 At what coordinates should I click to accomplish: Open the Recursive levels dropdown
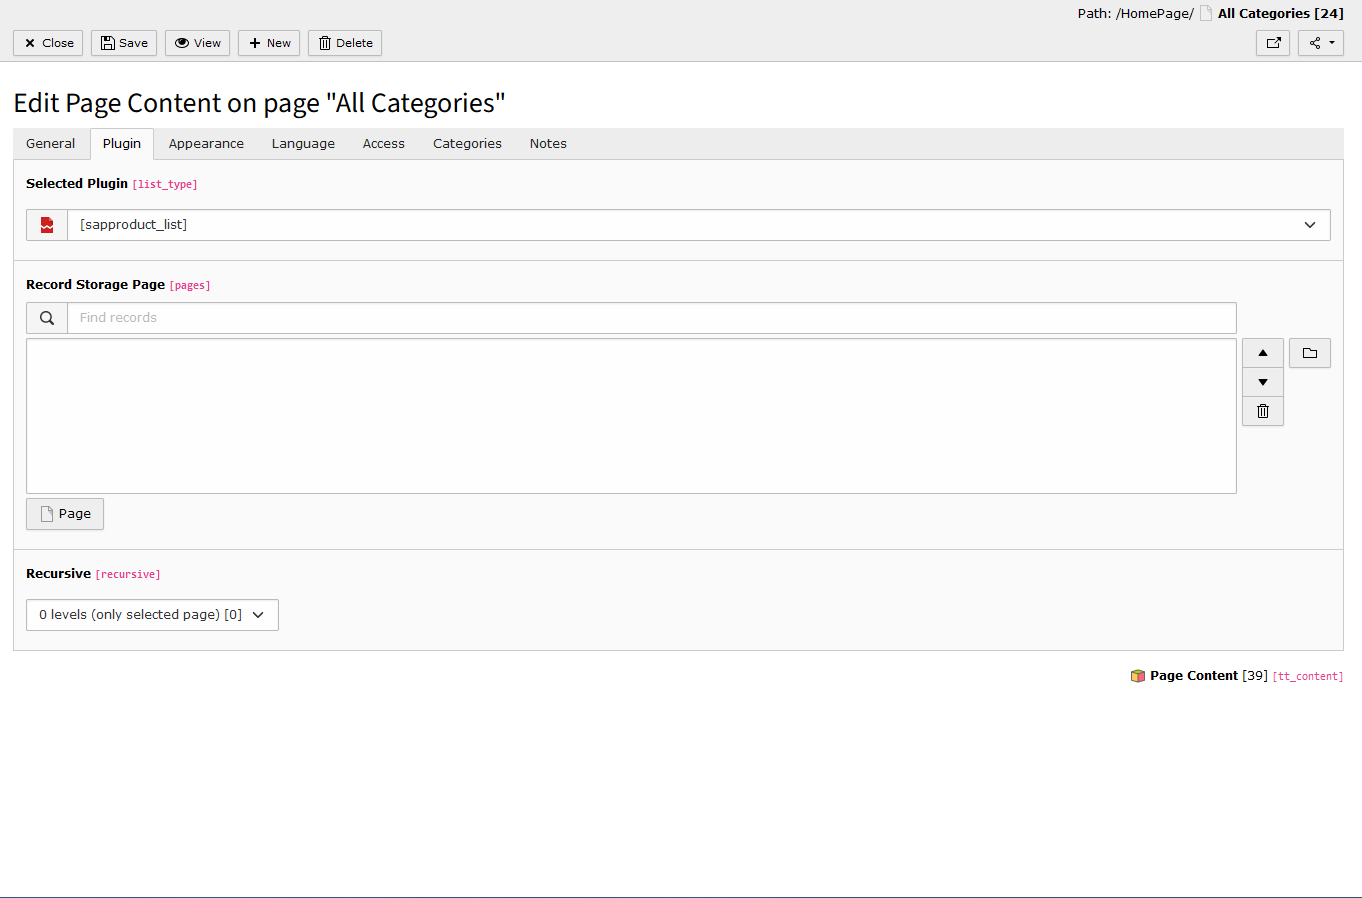[152, 615]
